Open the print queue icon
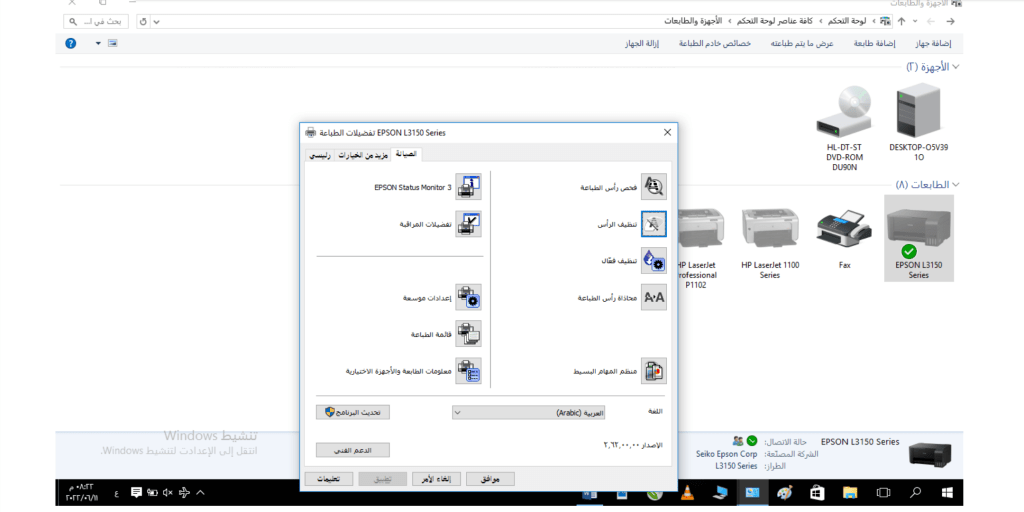1024x512 pixels. point(468,334)
